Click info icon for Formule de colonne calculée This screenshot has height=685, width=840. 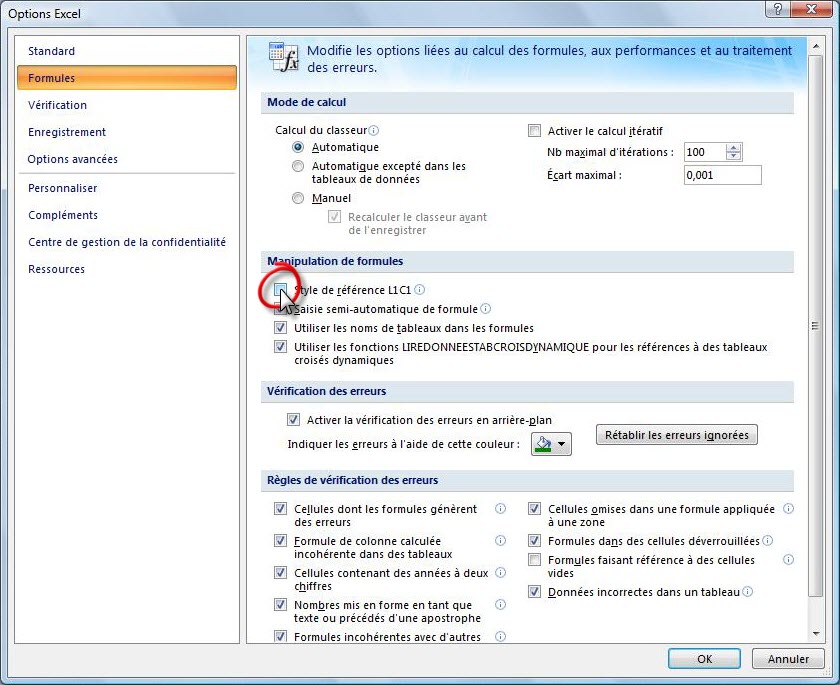click(500, 540)
